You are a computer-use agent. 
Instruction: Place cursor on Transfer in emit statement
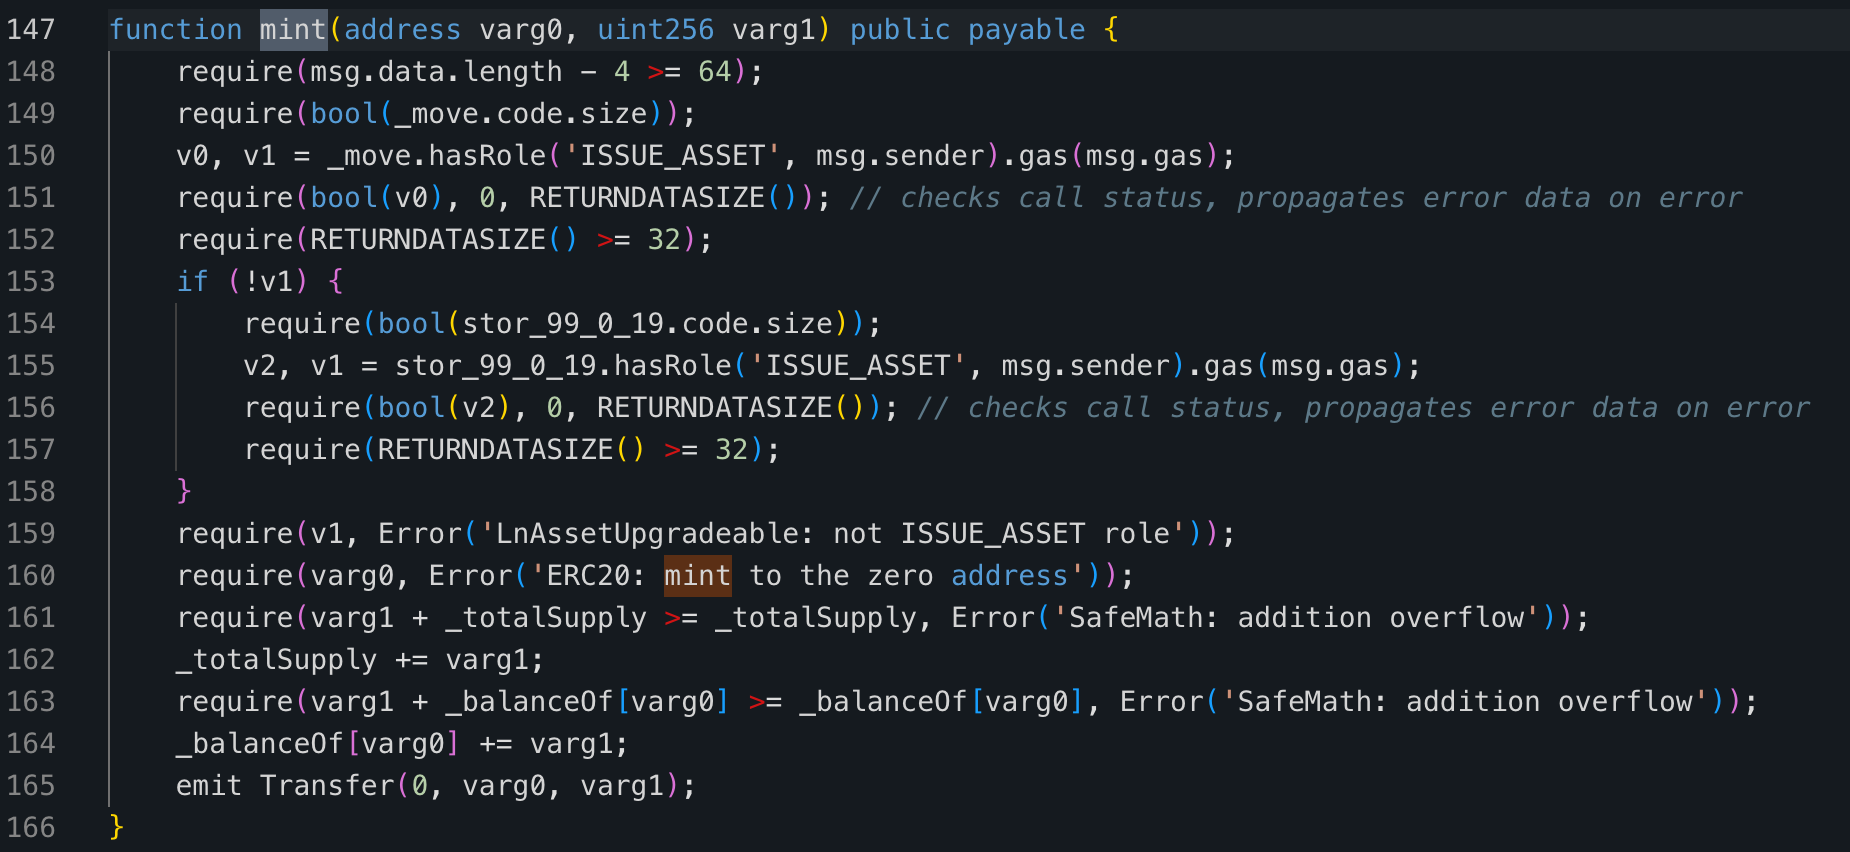[x=327, y=786]
